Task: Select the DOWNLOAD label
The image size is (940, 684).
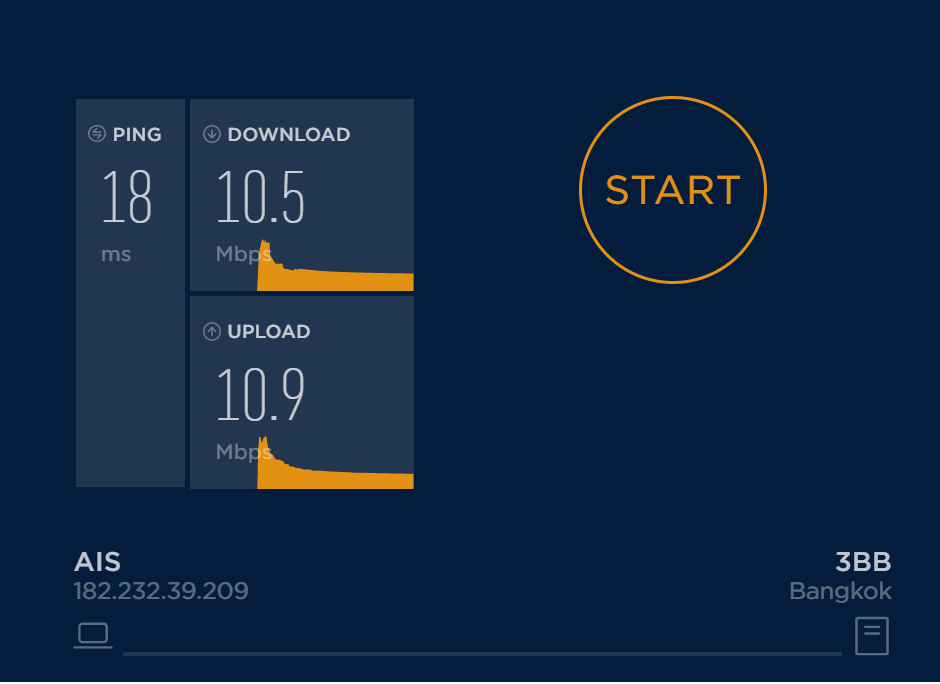Action: 289,134
